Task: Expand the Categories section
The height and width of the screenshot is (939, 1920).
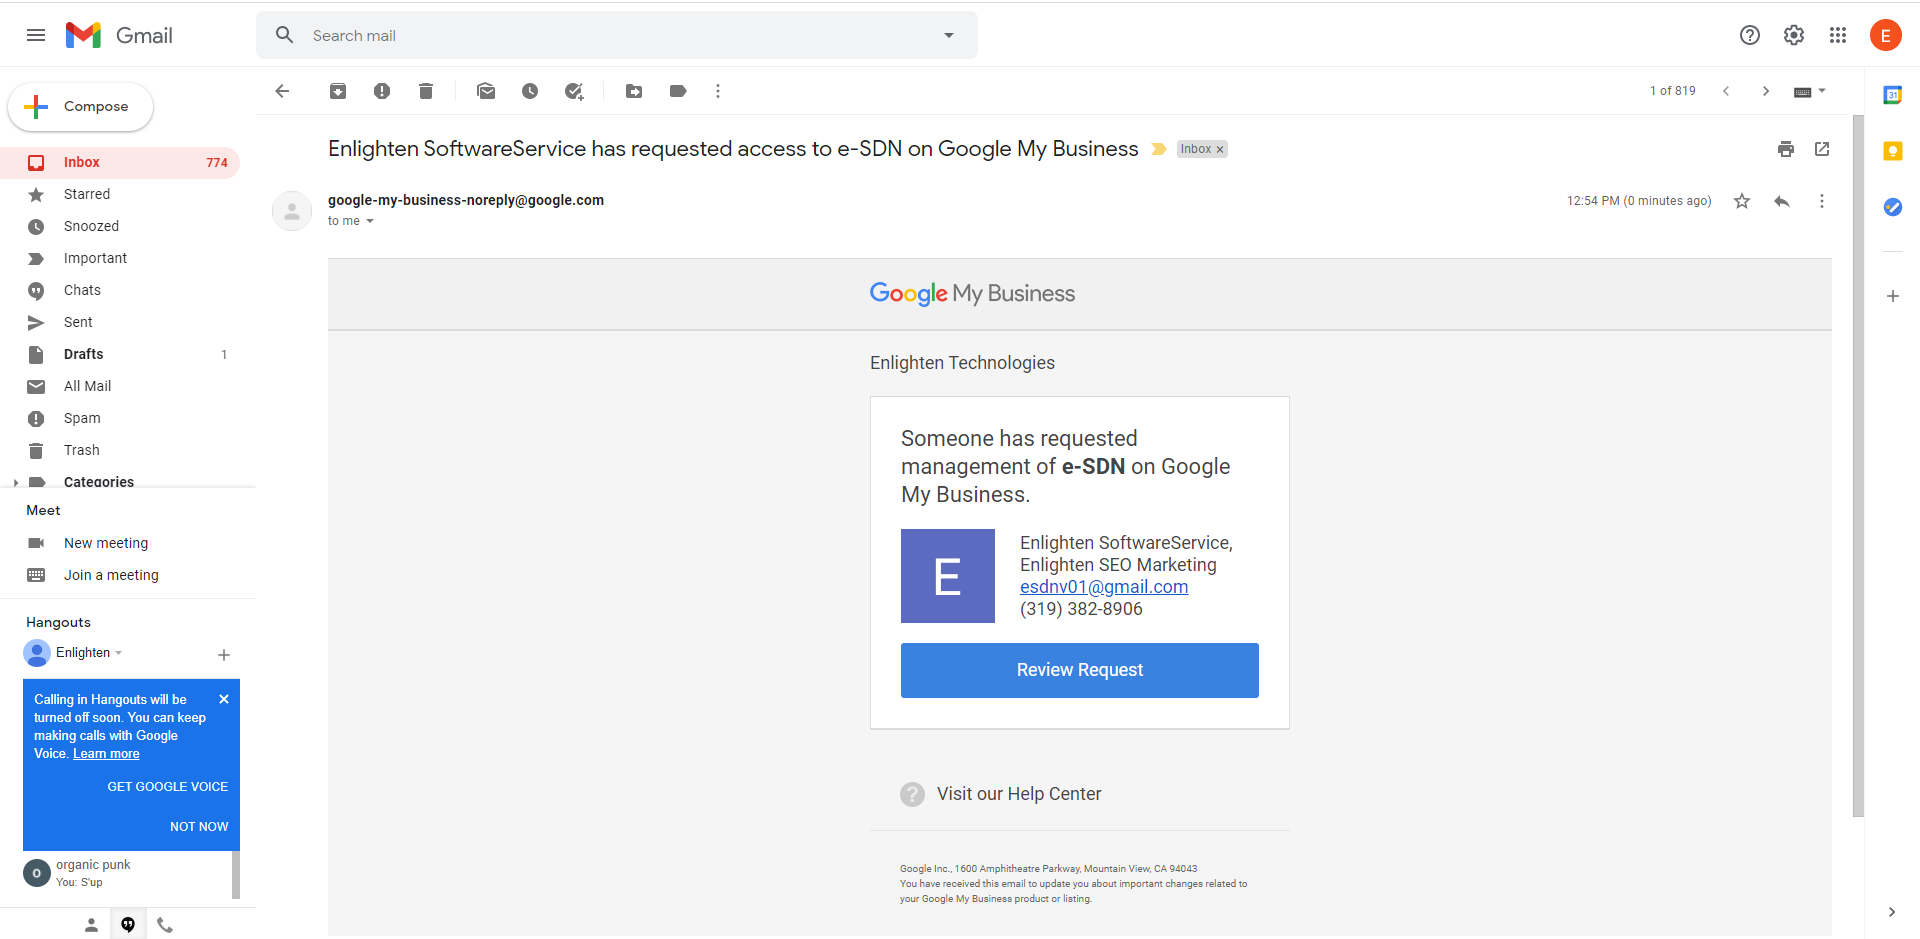Action: coord(16,482)
